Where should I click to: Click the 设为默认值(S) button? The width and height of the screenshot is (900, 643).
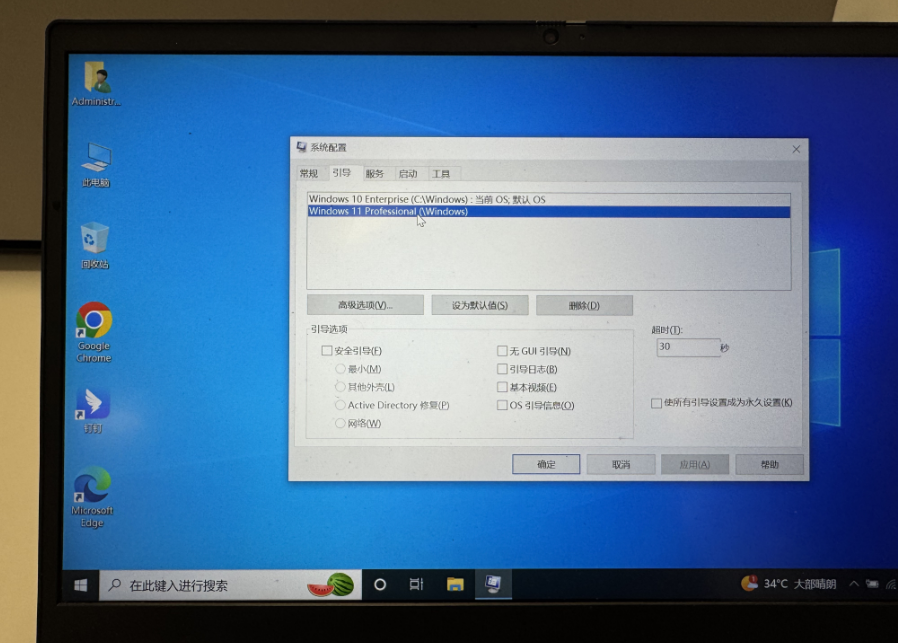tap(480, 305)
